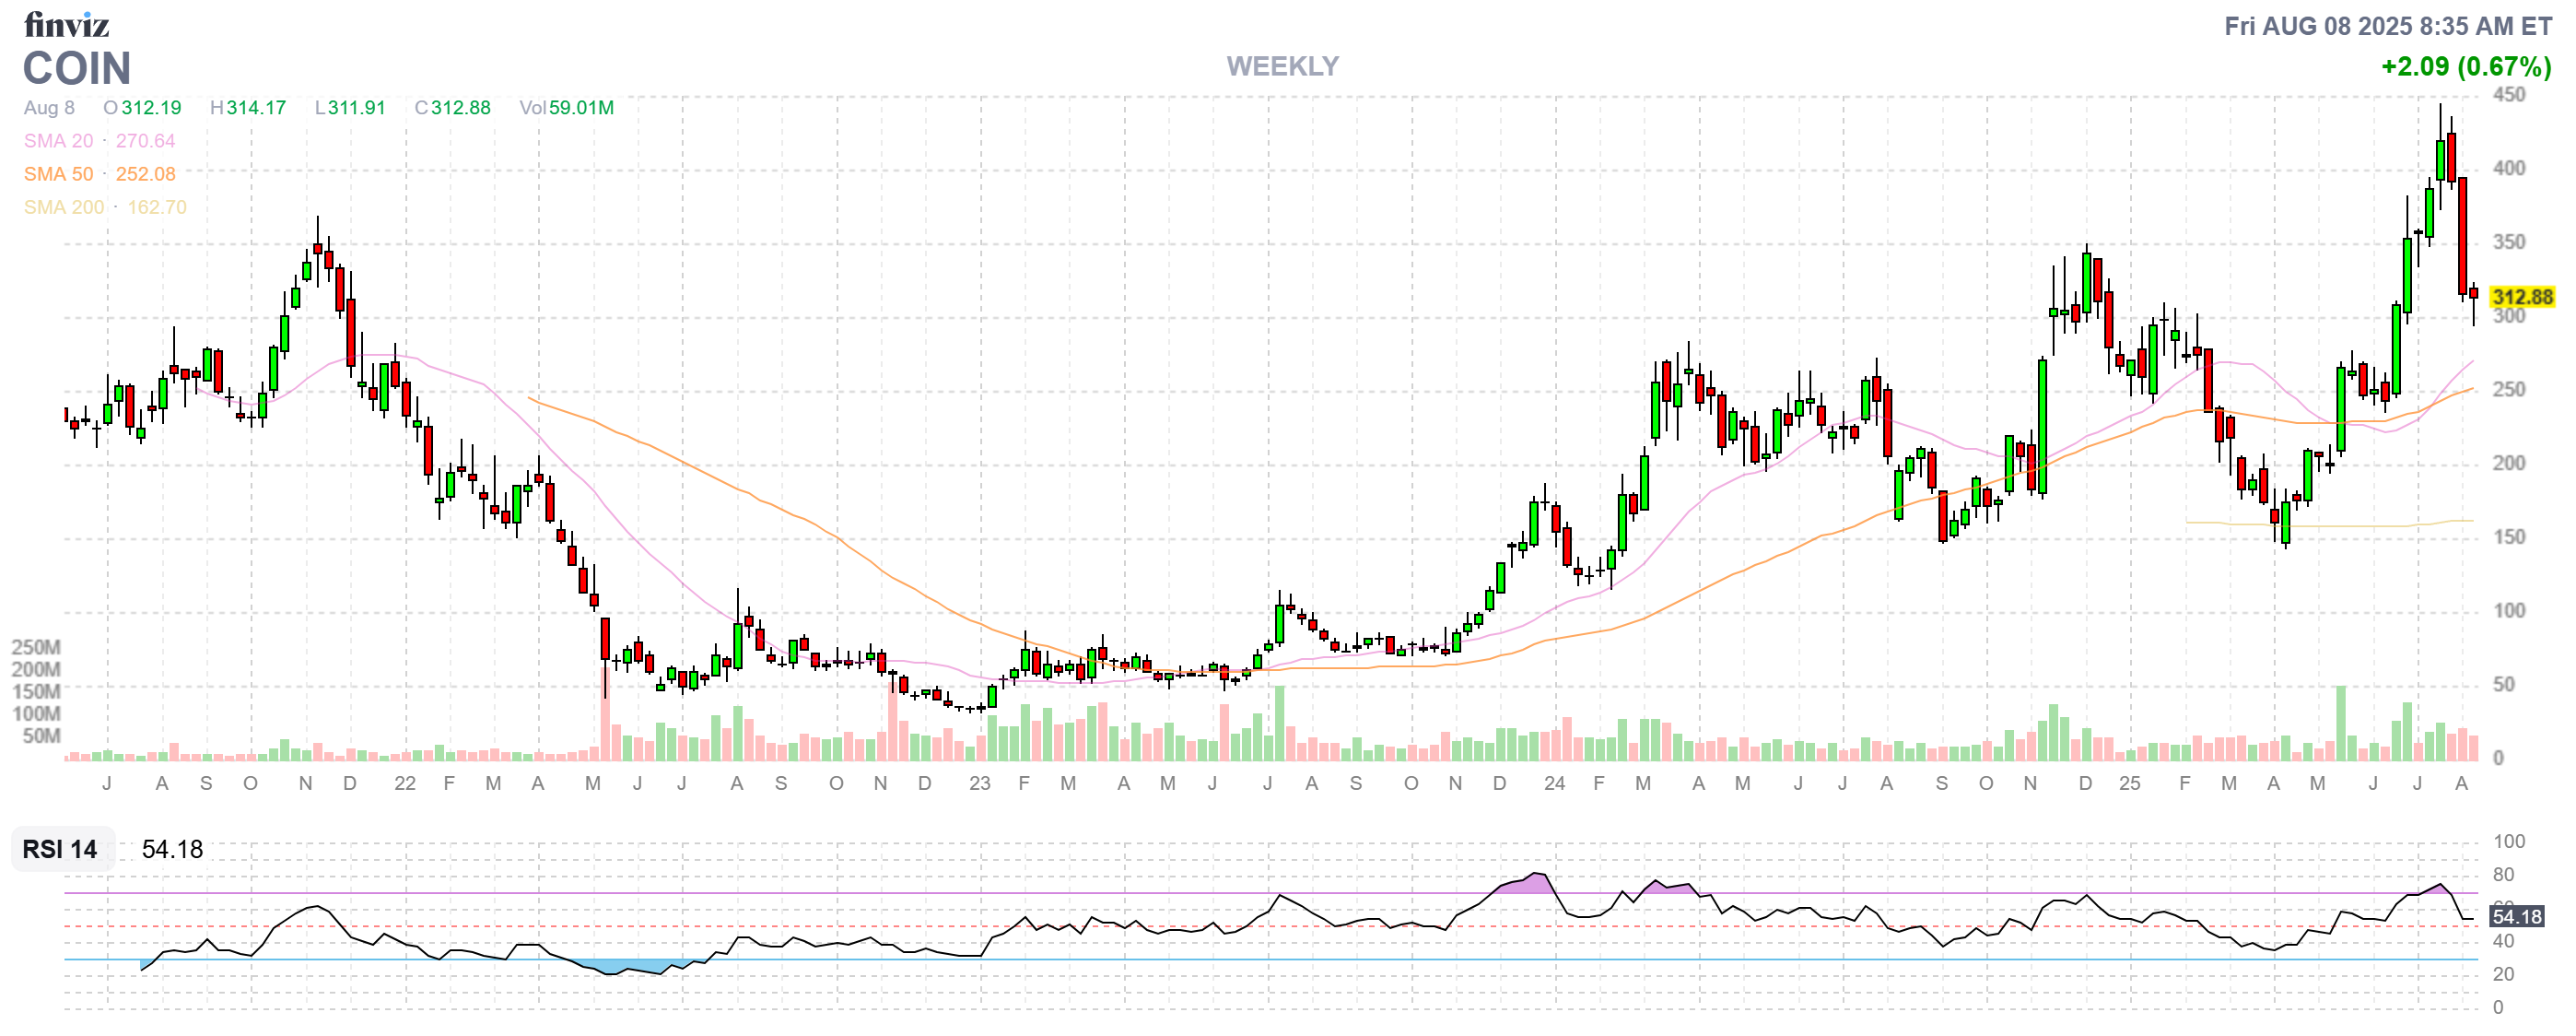Screen dimensions: 2576x1036
Task: Click the 25 year marker on the time axis
Action: [x=2130, y=784]
